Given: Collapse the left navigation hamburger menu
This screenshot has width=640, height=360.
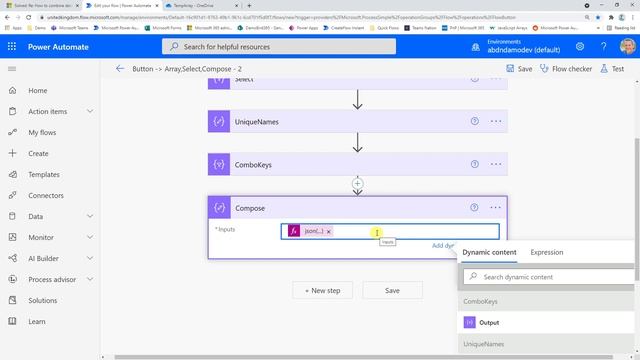Looking at the screenshot, I should pyautogui.click(x=12, y=69).
